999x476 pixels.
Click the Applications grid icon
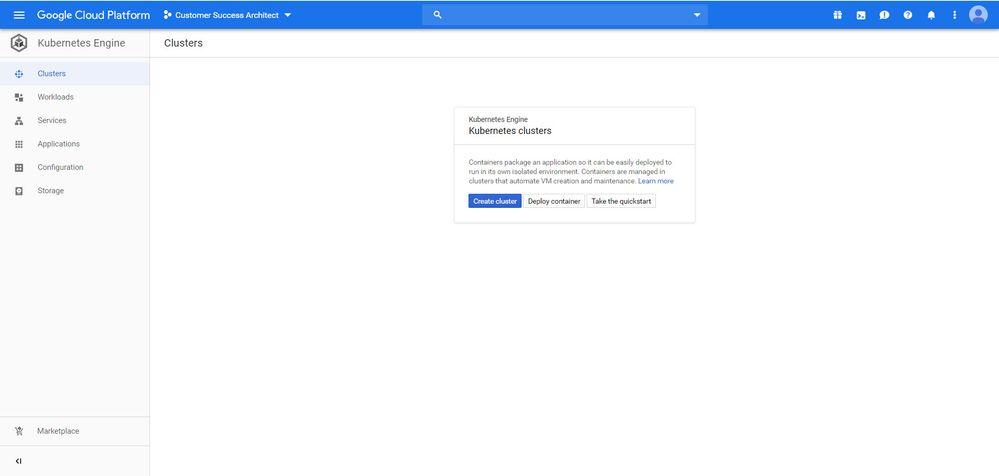(18, 144)
